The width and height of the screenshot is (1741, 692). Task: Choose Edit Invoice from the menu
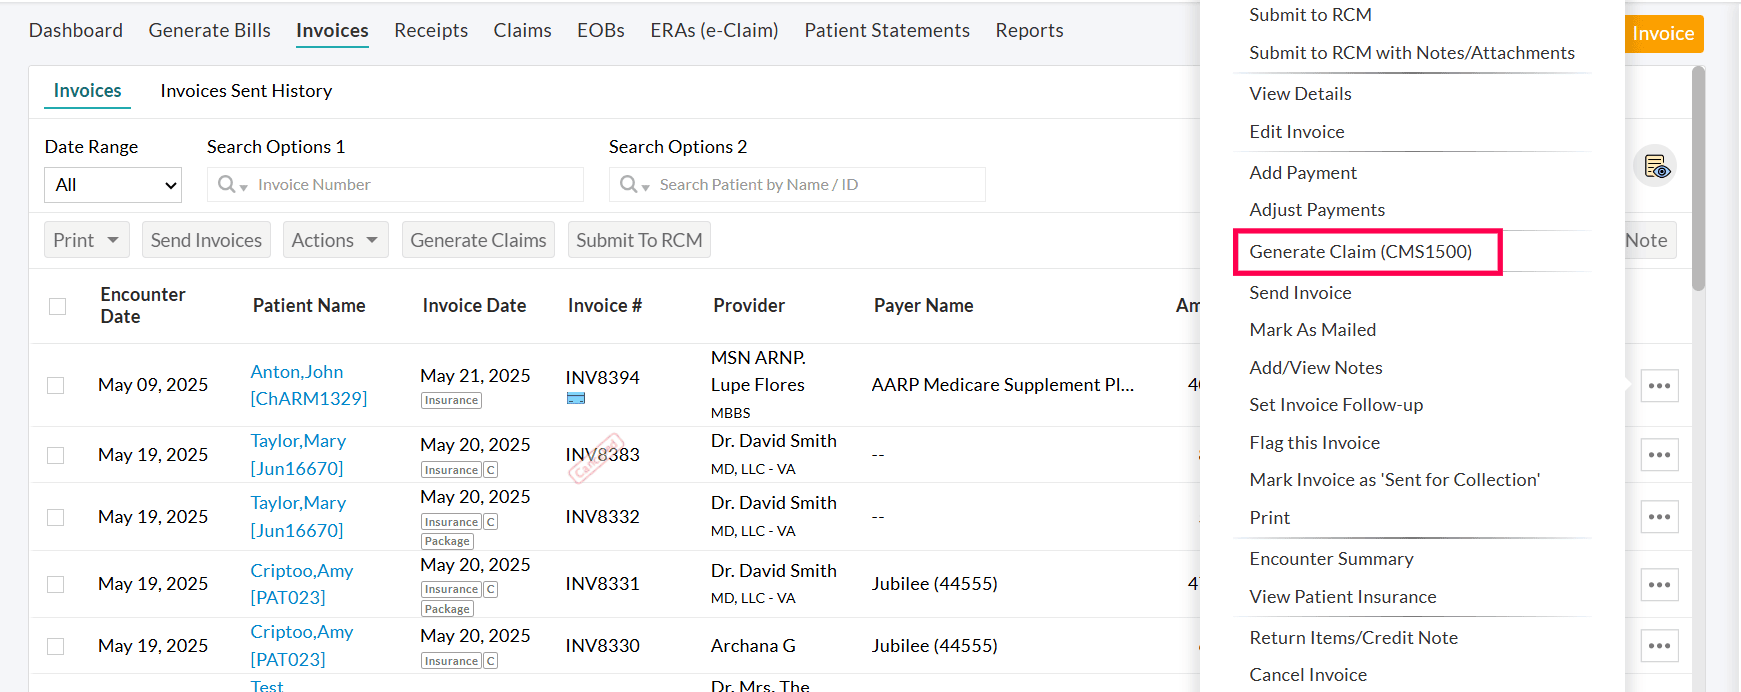tap(1297, 132)
